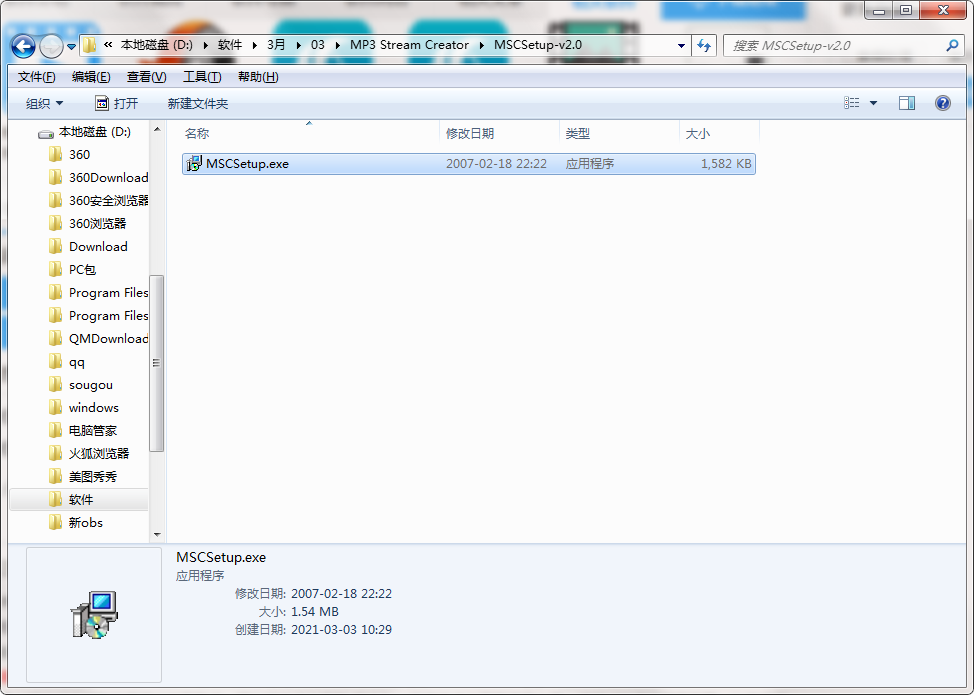Open the 编辑(E) menu
The image size is (974, 695).
(91, 76)
